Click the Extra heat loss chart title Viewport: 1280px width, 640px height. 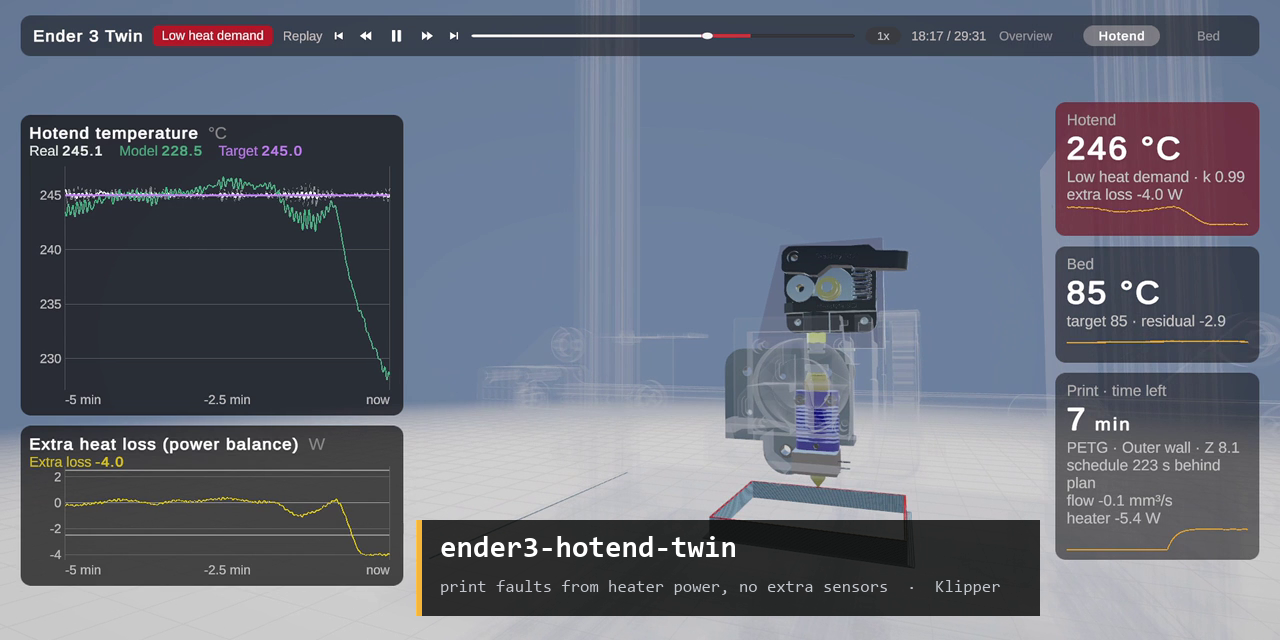coord(163,444)
